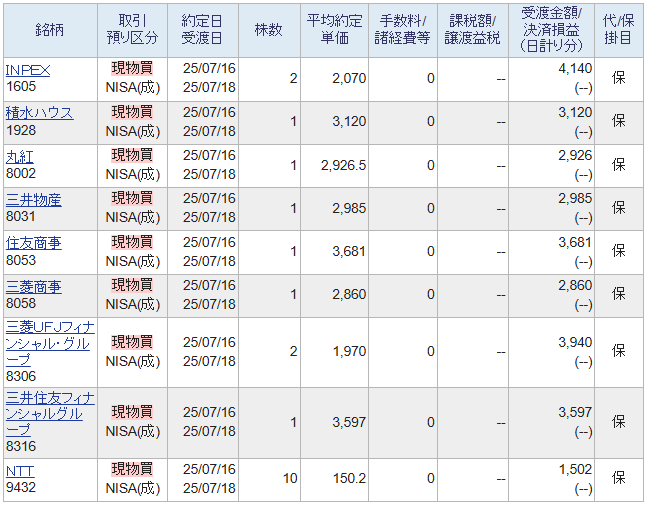The height and width of the screenshot is (507, 648).
Task: Select the average price 1,970
Action: click(349, 352)
